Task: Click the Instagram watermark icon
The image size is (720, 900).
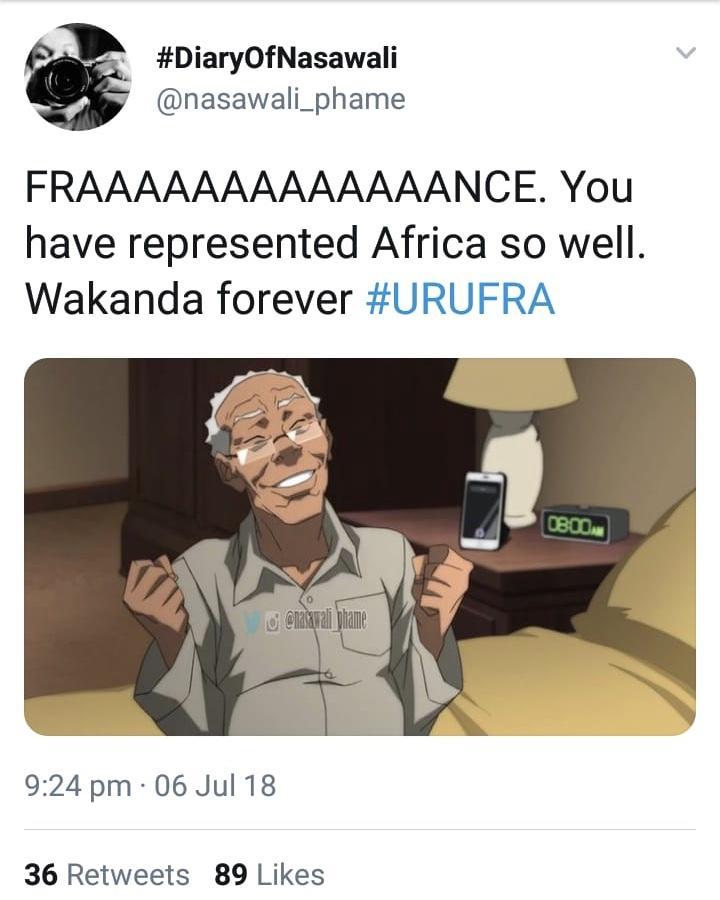Action: [274, 622]
